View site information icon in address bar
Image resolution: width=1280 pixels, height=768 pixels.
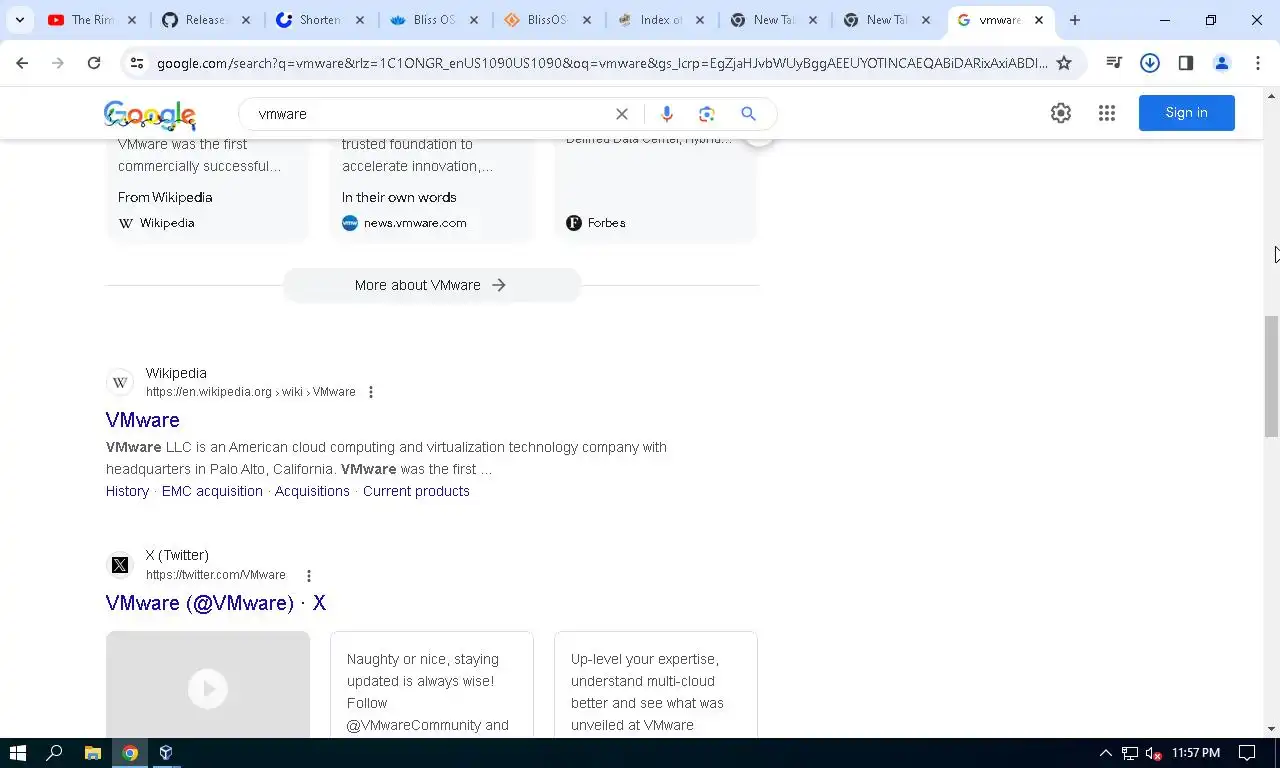coord(137,63)
